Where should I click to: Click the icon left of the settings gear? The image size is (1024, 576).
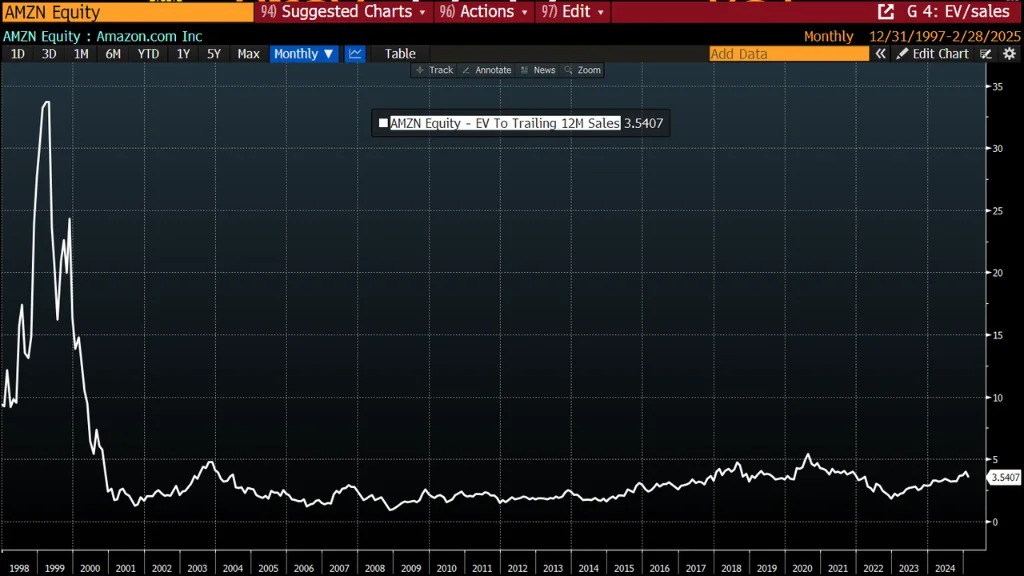coord(986,54)
